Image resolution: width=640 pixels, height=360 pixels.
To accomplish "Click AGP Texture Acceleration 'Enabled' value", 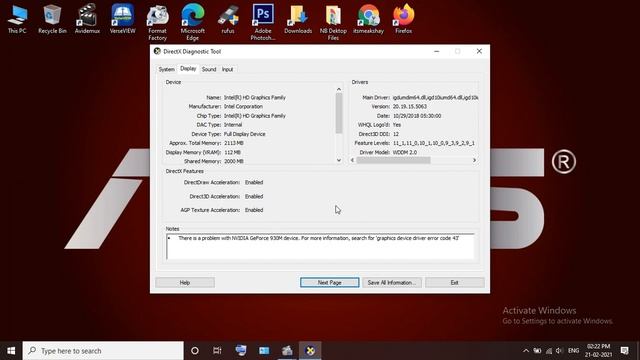I will point(254,210).
